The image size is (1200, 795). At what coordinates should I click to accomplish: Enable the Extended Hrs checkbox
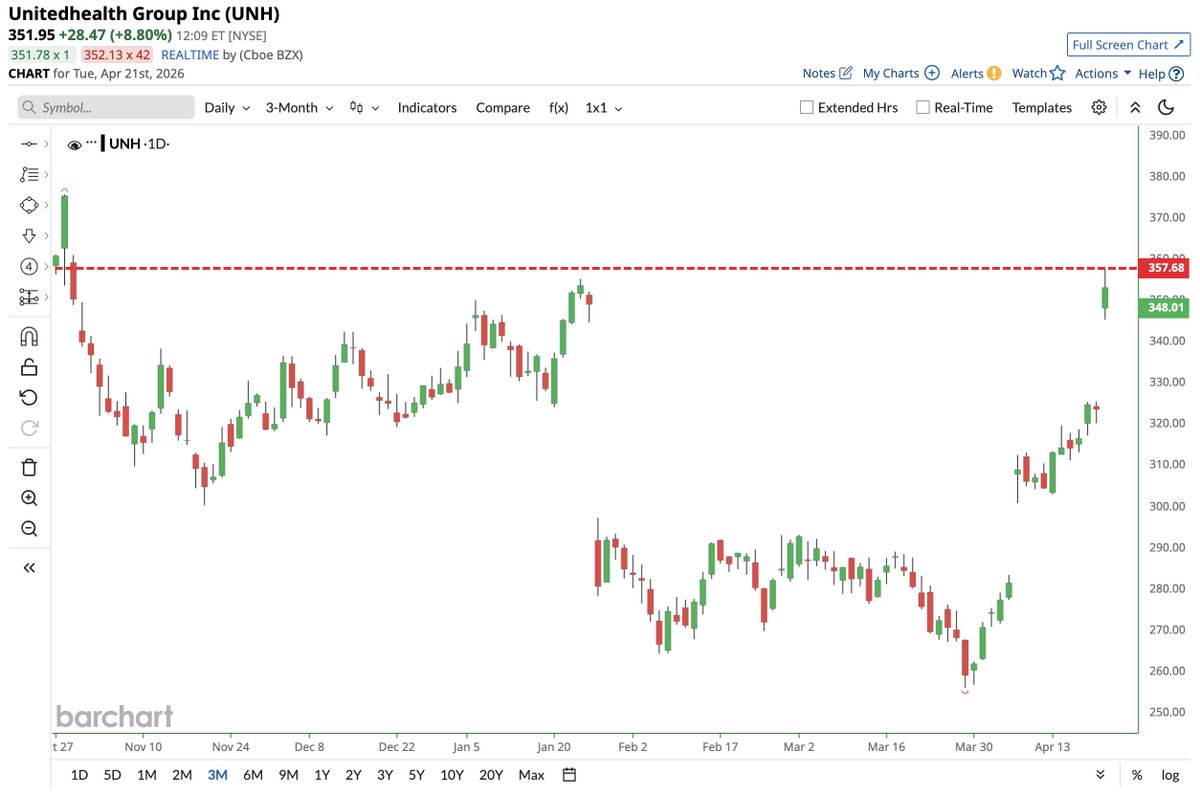tap(806, 107)
